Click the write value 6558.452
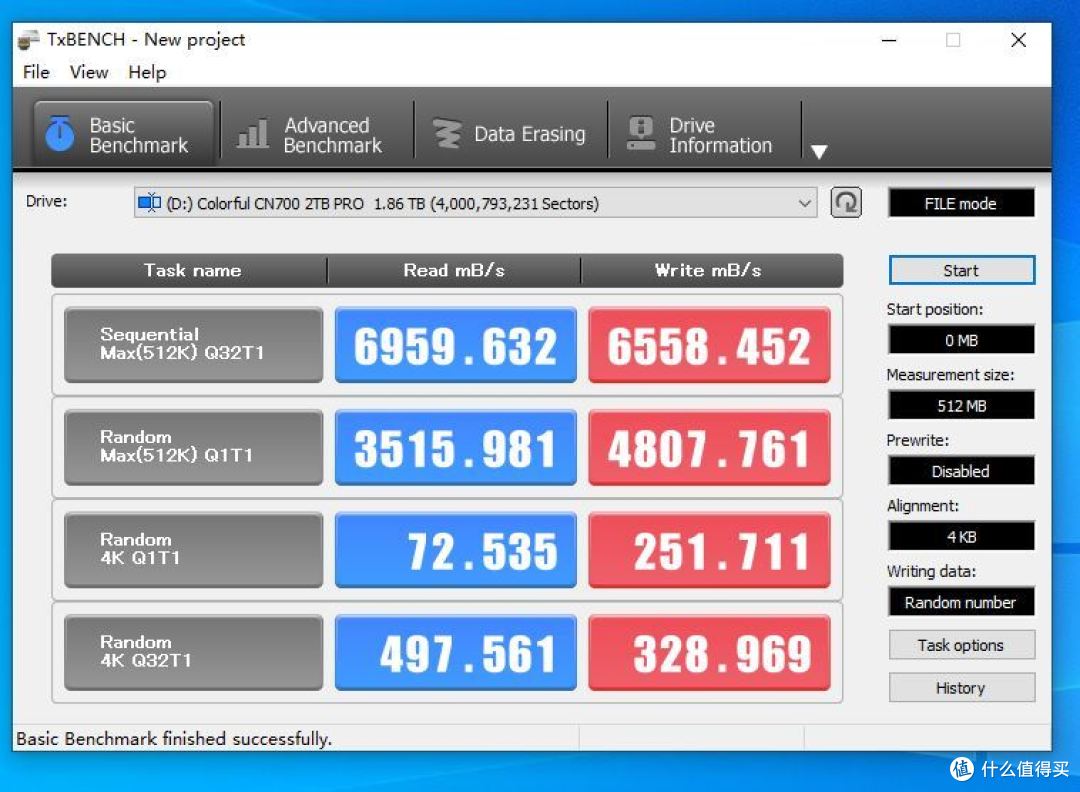 pos(709,344)
